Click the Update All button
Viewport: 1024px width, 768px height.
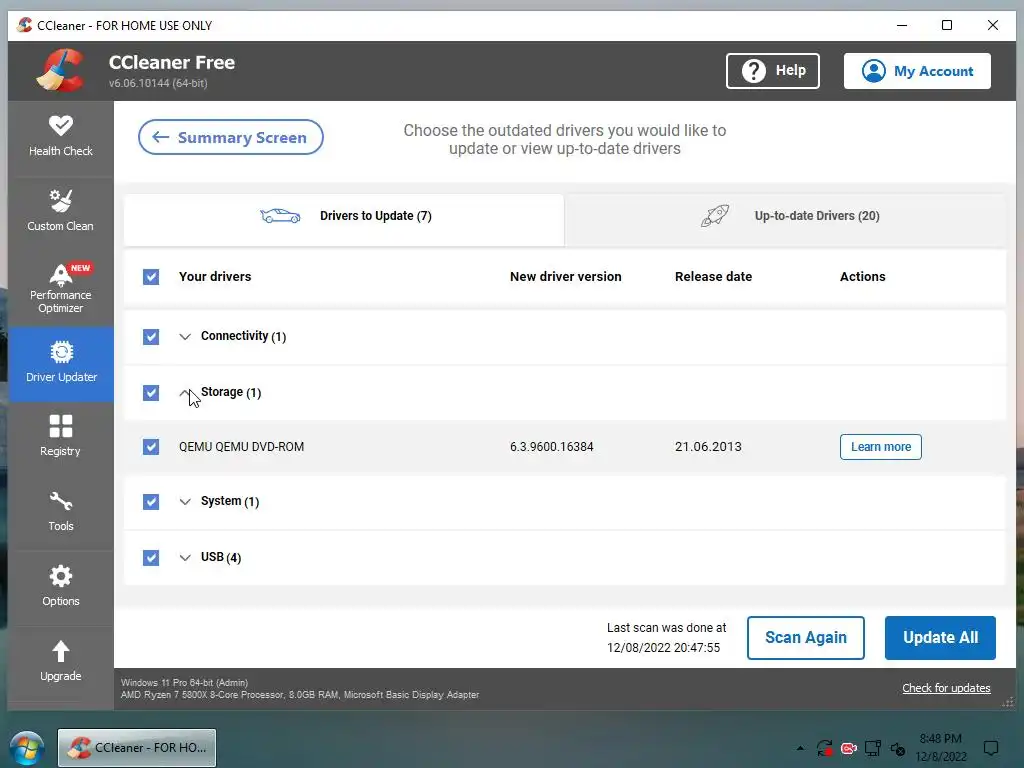tap(940, 638)
